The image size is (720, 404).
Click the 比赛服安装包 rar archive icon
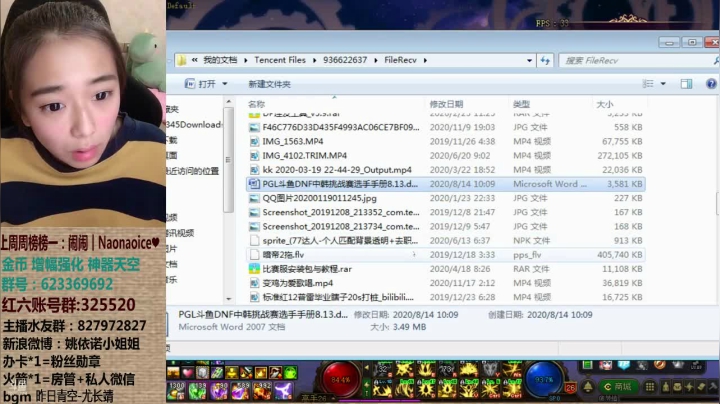click(x=254, y=269)
